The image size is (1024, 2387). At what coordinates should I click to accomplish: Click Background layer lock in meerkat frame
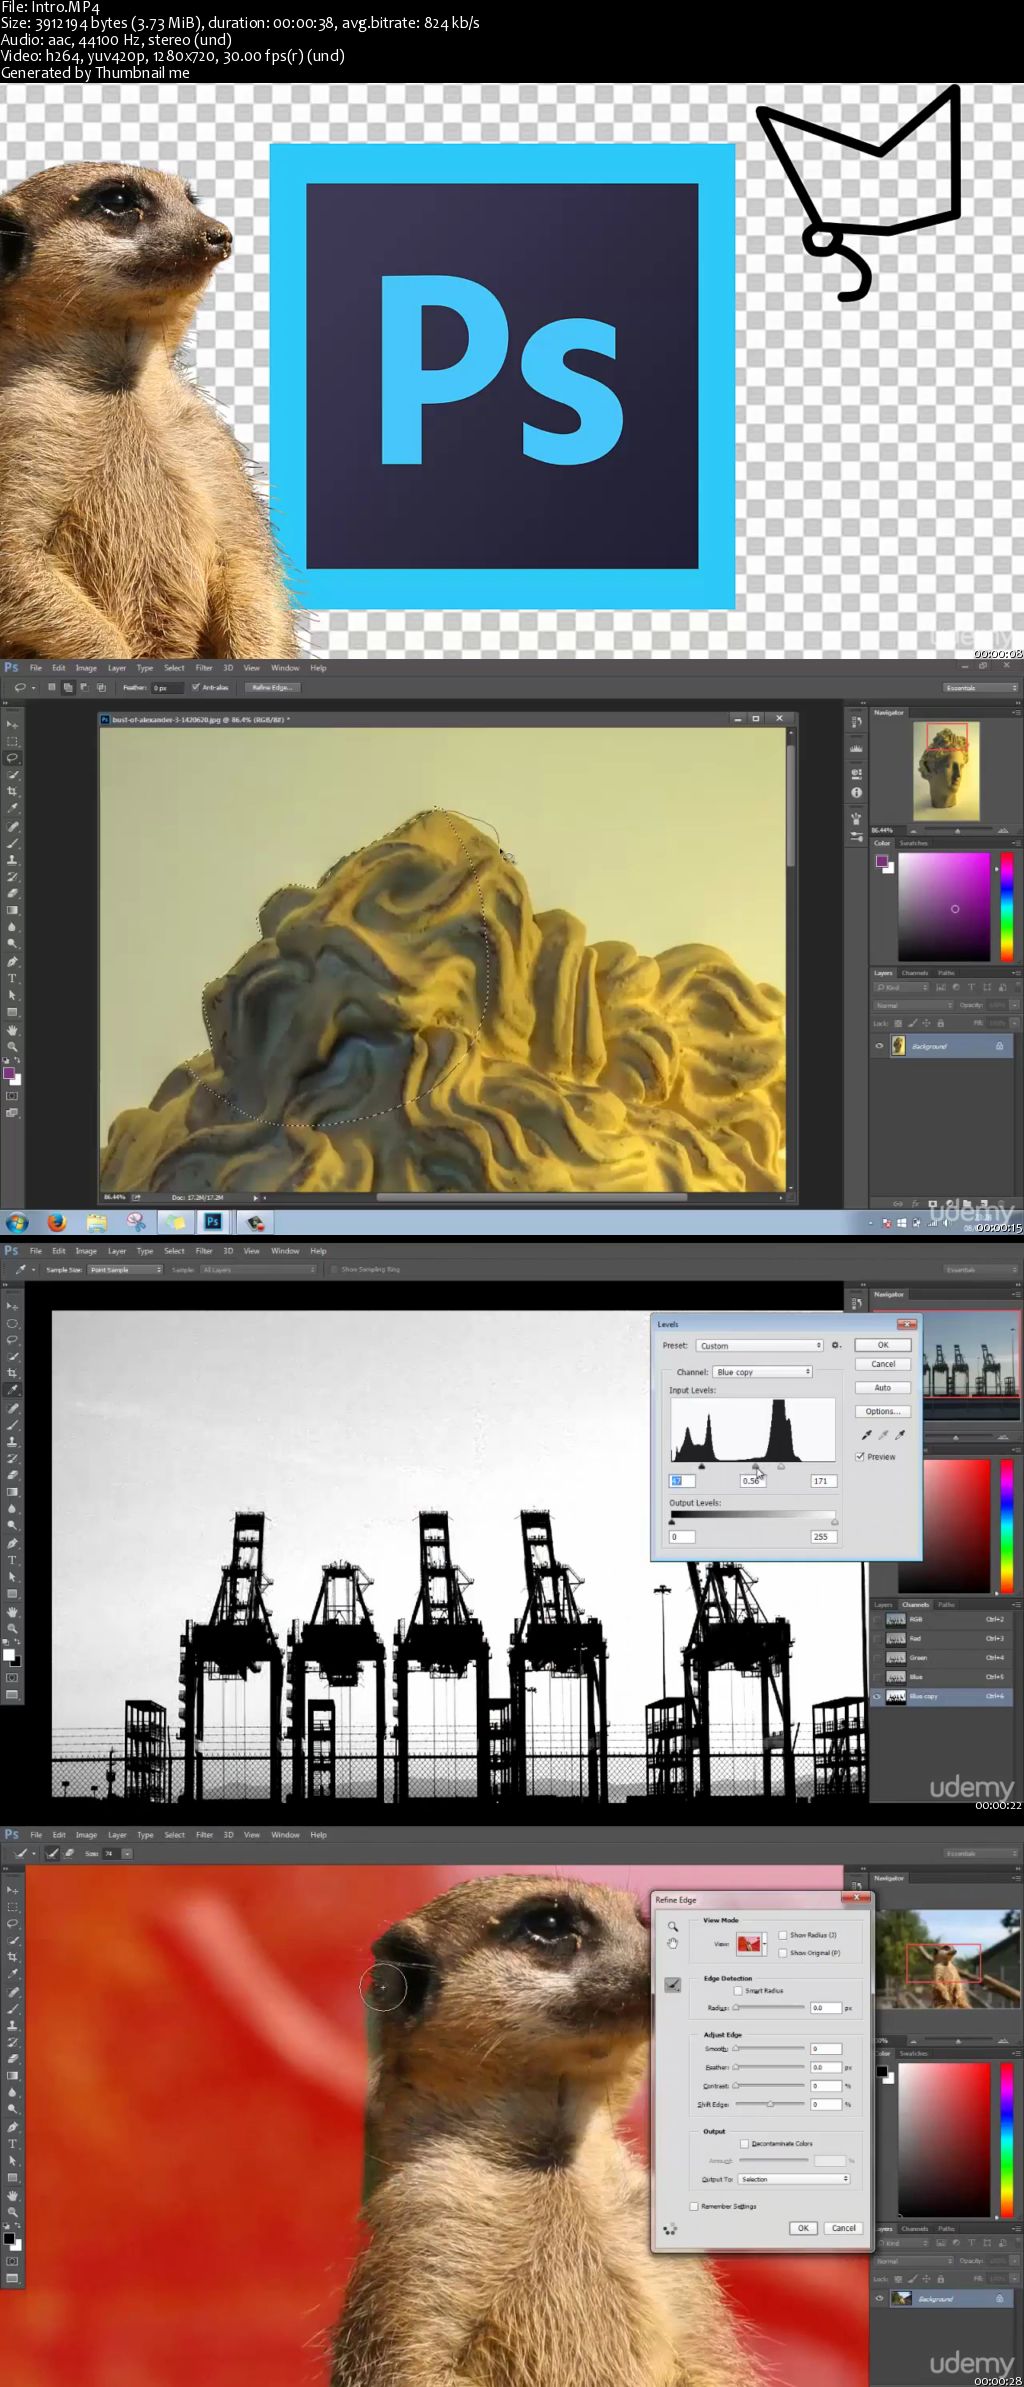coord(999,2299)
